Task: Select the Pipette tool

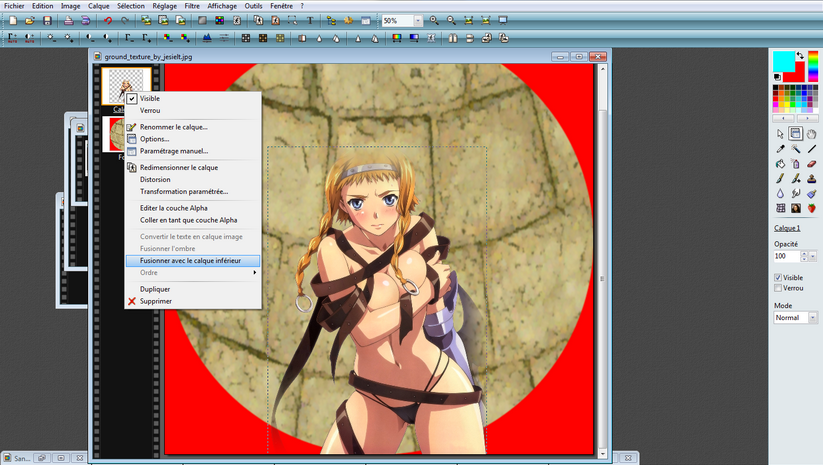Action: pos(780,149)
